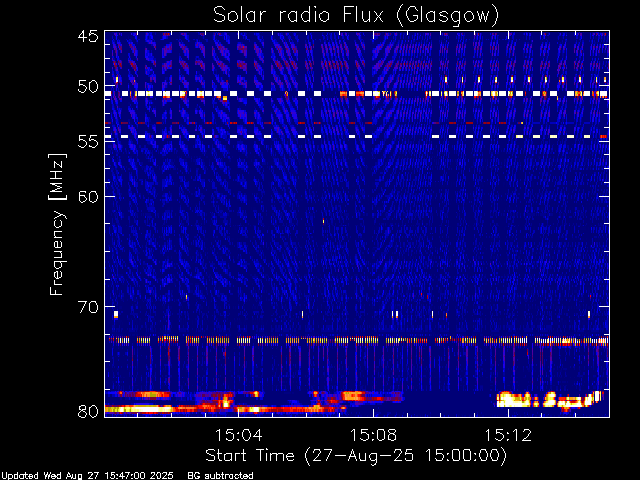The image size is (640, 480).
Task: Click the 'Frequency [MHz]' axis label
Action: tap(57, 224)
